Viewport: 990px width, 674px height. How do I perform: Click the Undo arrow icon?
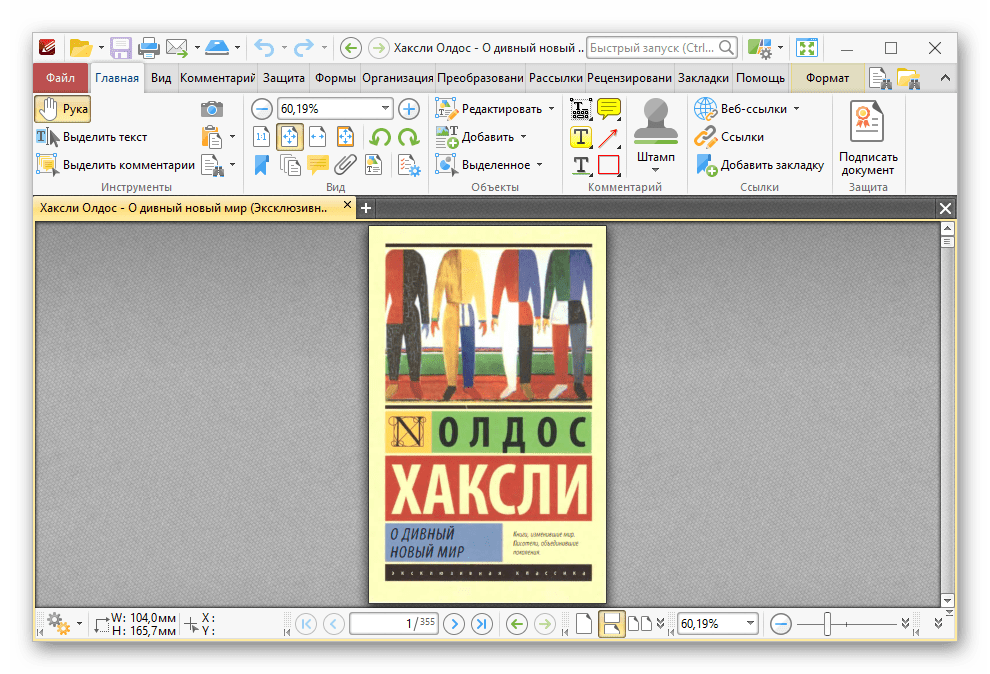264,48
